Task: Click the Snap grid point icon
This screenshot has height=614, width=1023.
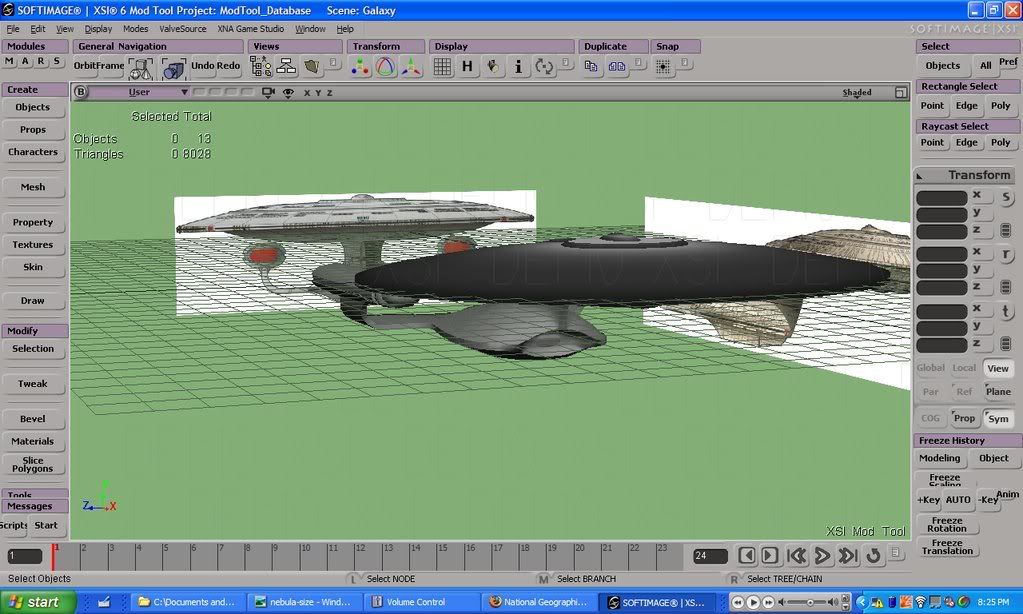Action: point(663,67)
